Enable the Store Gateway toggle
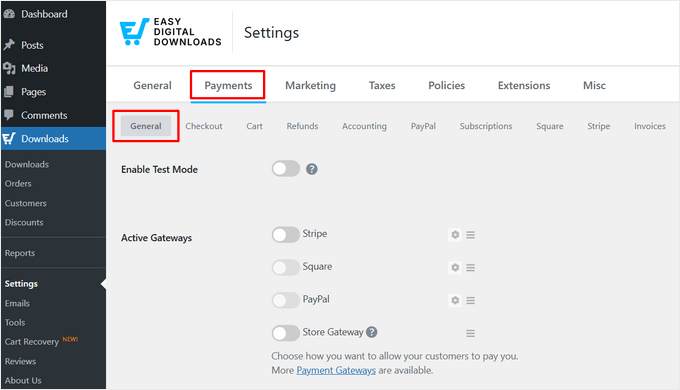Image resolution: width=680 pixels, height=390 pixels. point(286,333)
